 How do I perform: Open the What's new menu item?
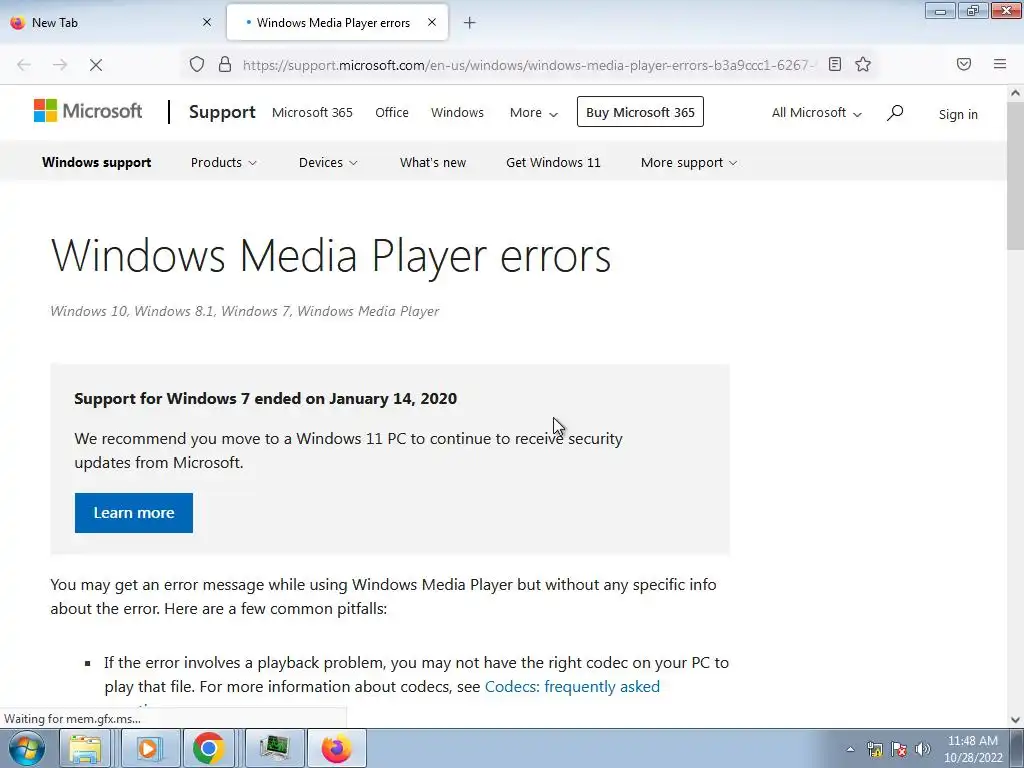pyautogui.click(x=433, y=163)
